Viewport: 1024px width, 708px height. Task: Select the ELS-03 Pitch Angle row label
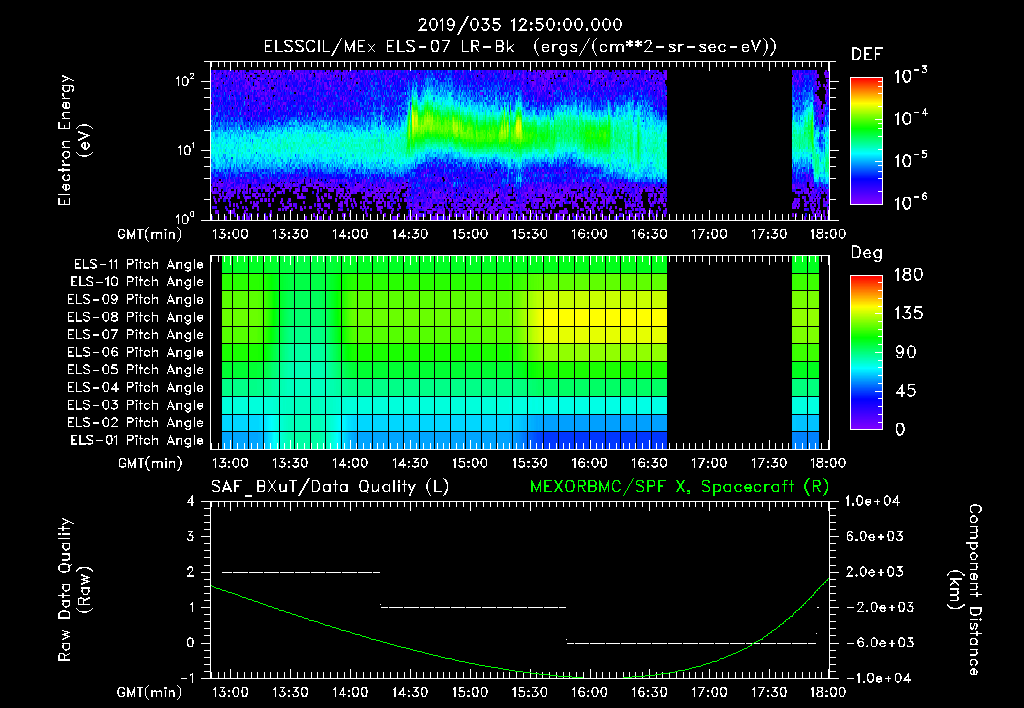point(136,405)
